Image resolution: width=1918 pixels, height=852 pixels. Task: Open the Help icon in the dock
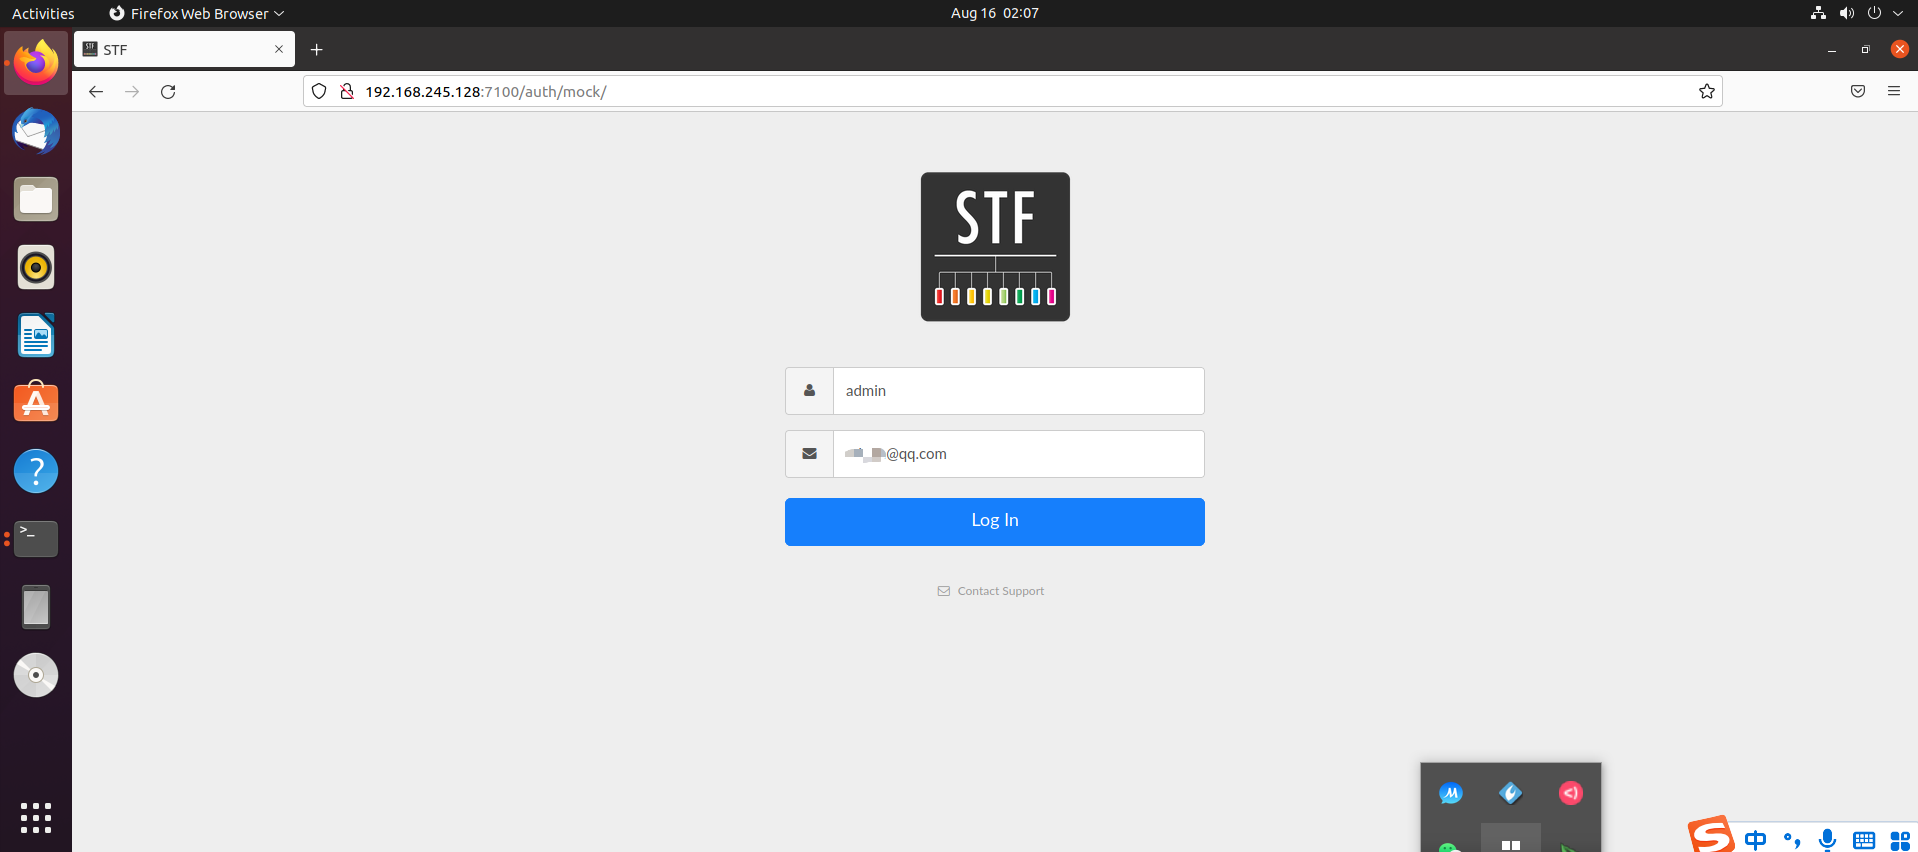point(36,471)
